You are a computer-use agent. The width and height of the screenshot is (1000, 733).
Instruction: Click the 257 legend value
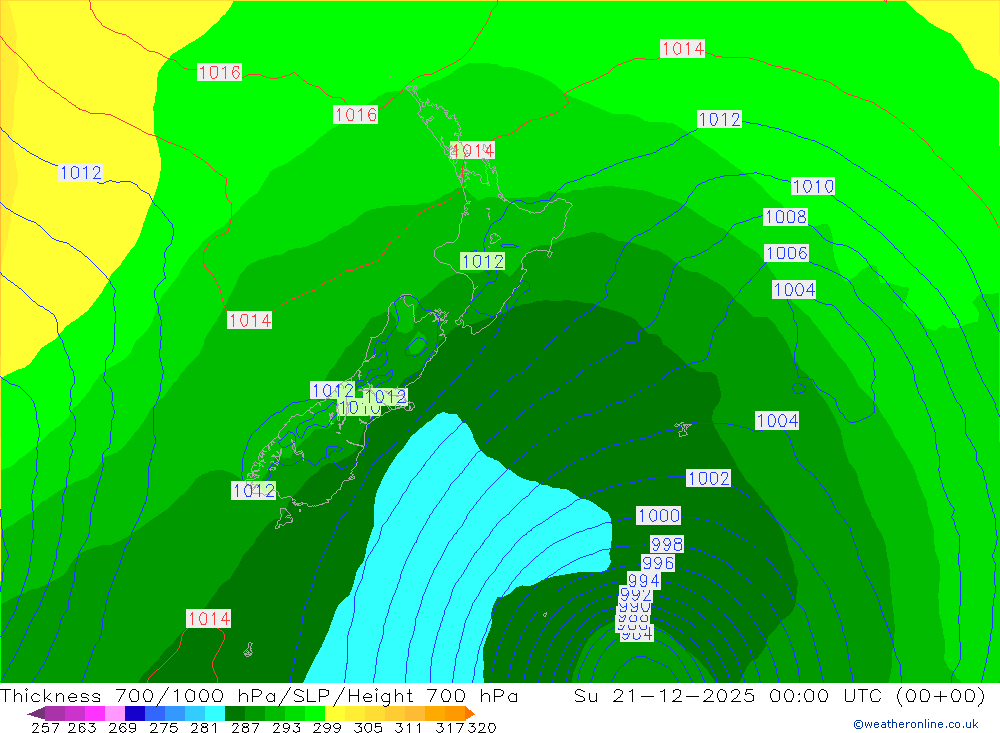(x=45, y=727)
